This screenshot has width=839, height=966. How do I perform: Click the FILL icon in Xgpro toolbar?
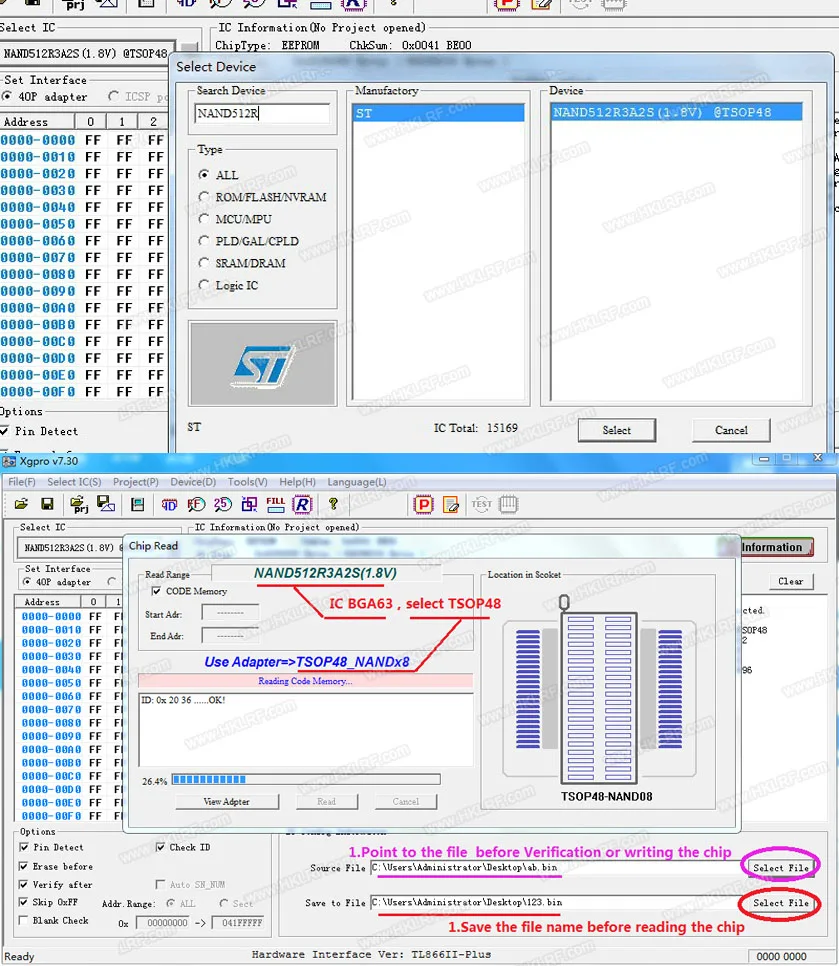click(x=275, y=505)
